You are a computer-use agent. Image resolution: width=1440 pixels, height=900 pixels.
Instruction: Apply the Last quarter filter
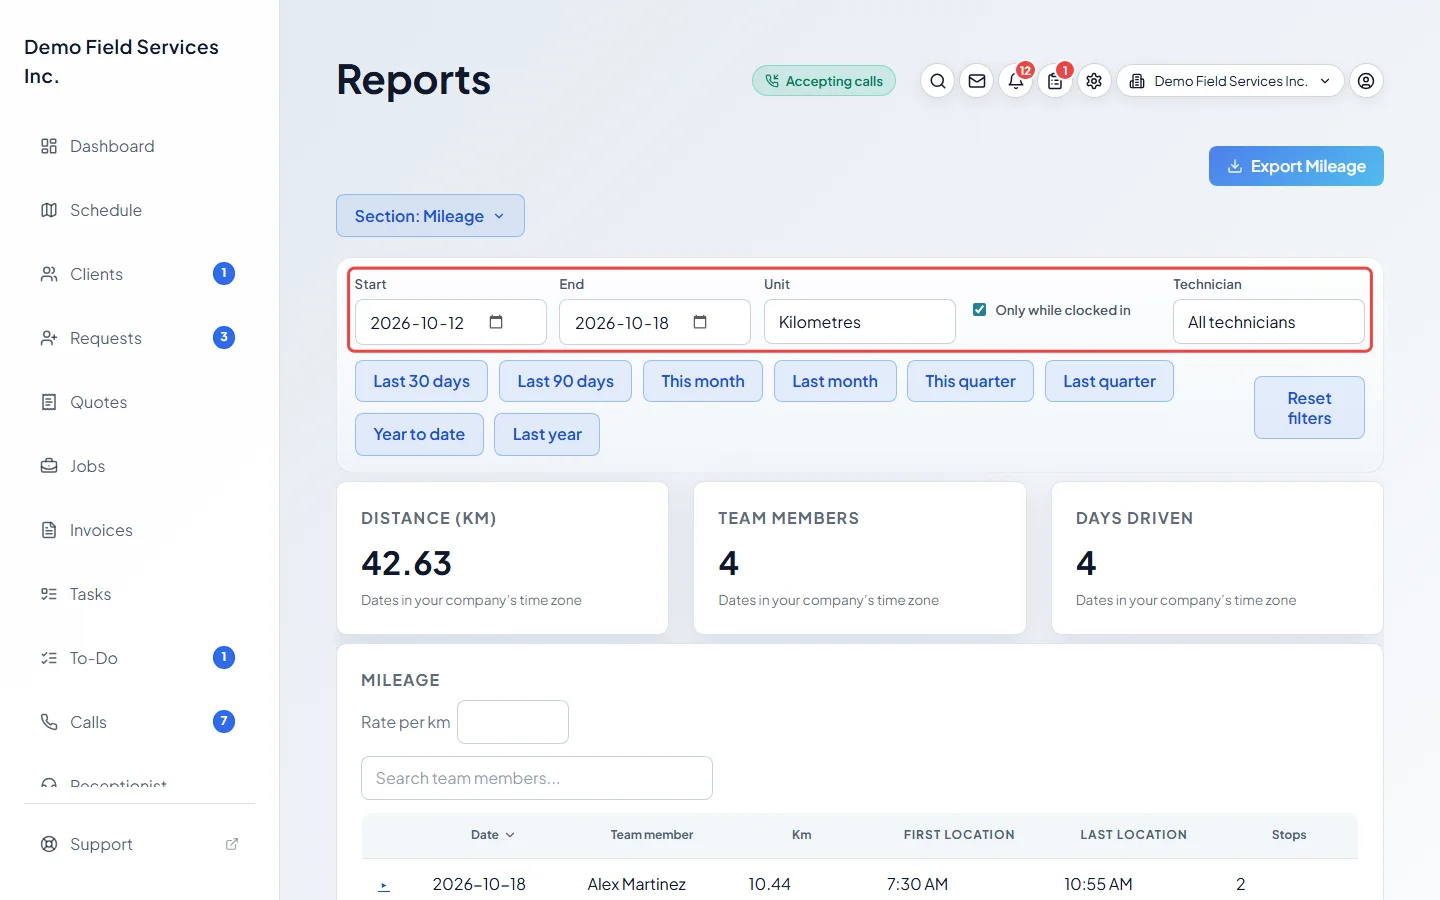[x=1109, y=381]
